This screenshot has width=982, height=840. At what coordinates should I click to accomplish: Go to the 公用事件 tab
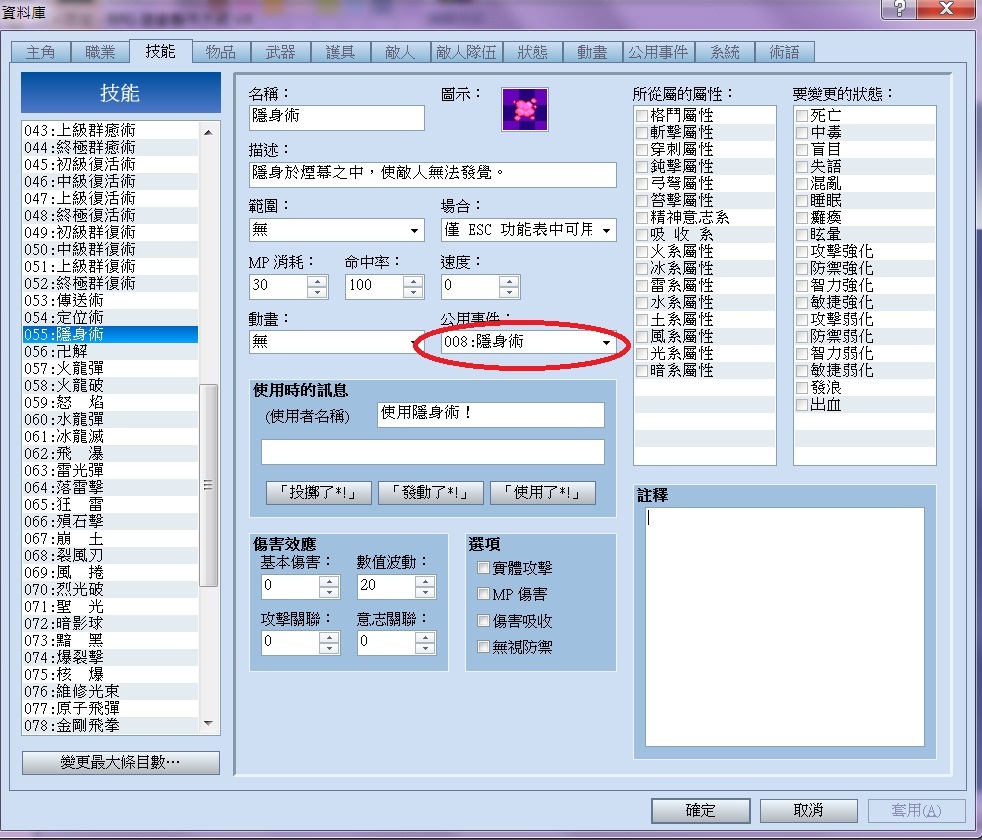coord(658,52)
